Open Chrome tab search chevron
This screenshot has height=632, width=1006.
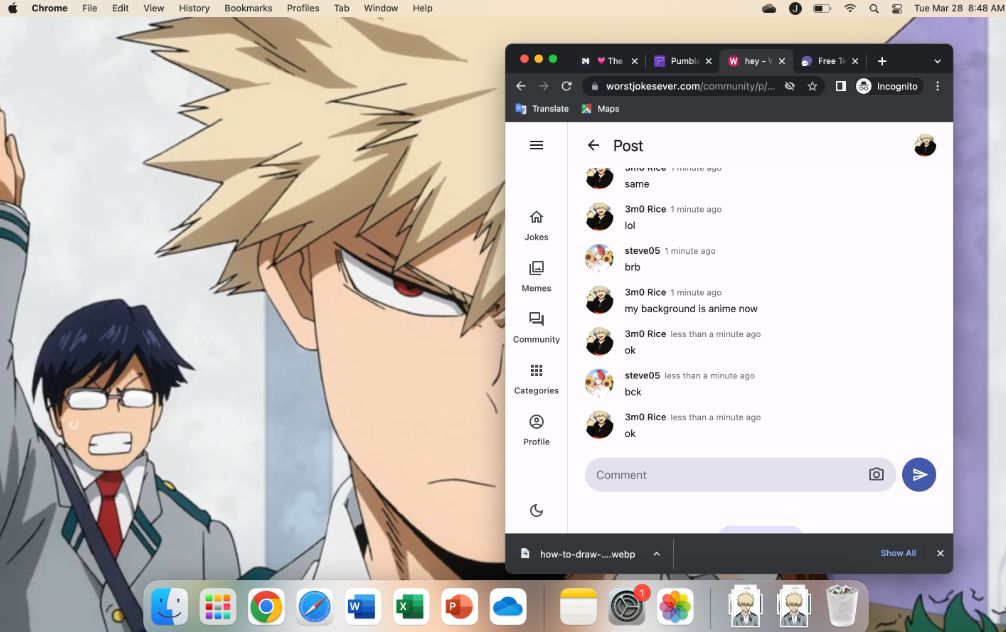(x=937, y=61)
